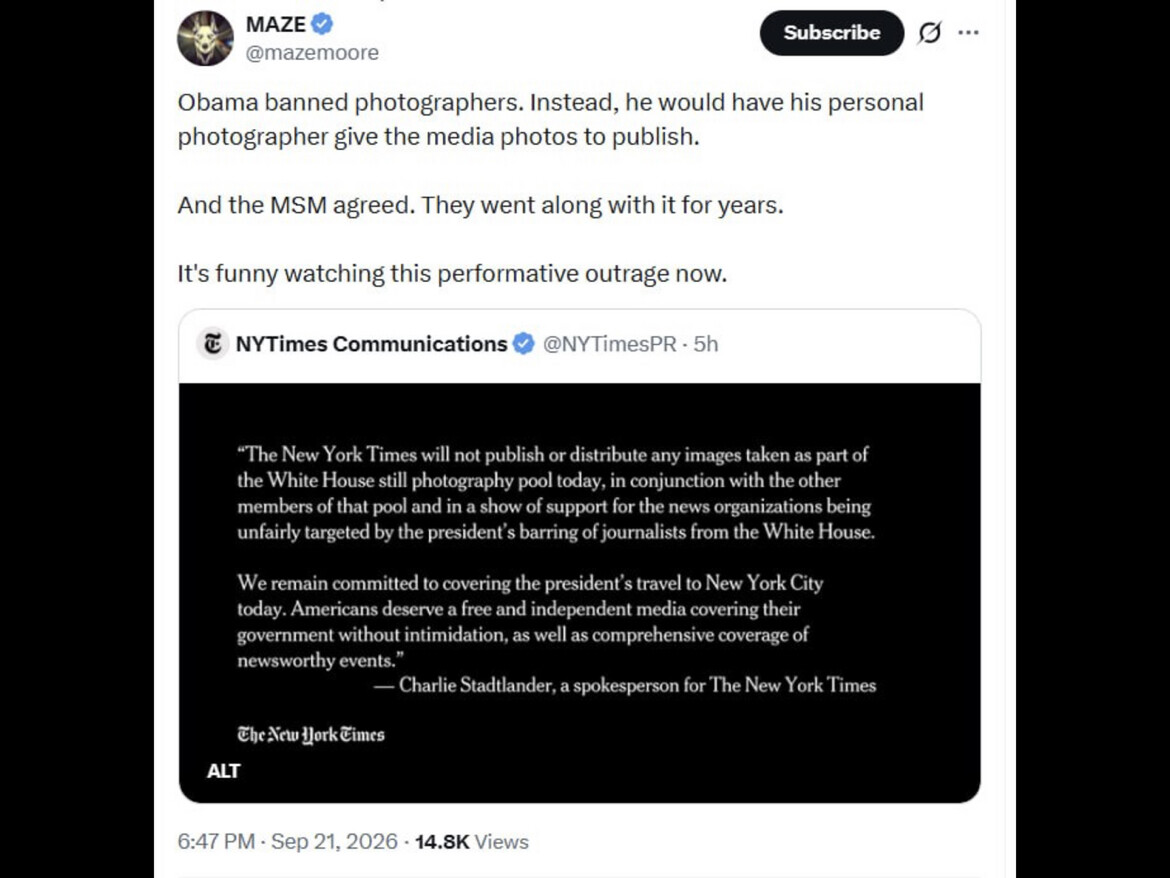Screen dimensions: 1170x878
Task: Open the quoted tweet card header
Action: tap(580, 344)
